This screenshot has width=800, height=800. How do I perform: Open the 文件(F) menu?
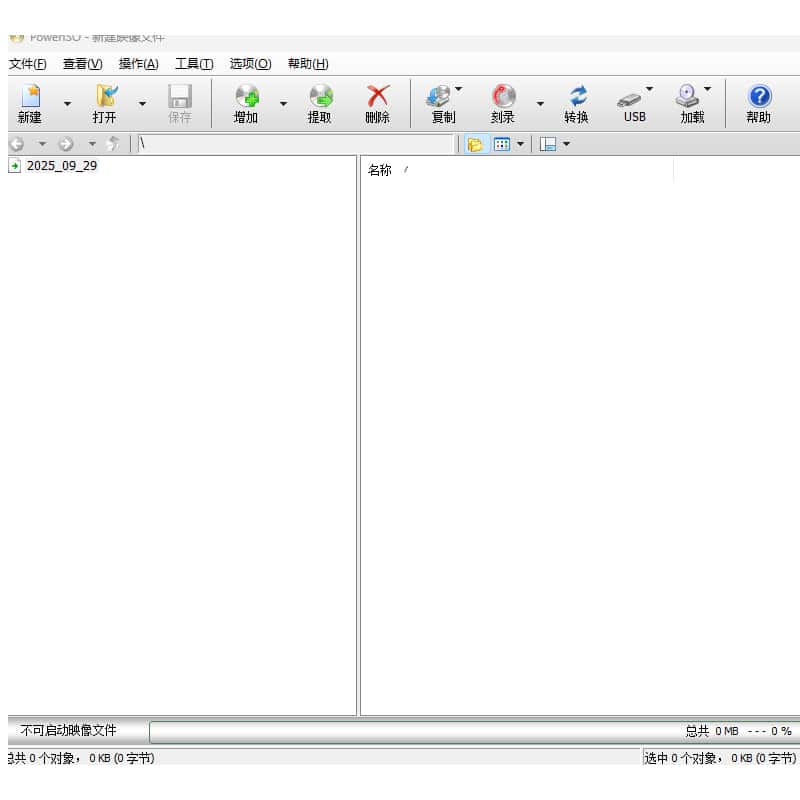(x=28, y=64)
